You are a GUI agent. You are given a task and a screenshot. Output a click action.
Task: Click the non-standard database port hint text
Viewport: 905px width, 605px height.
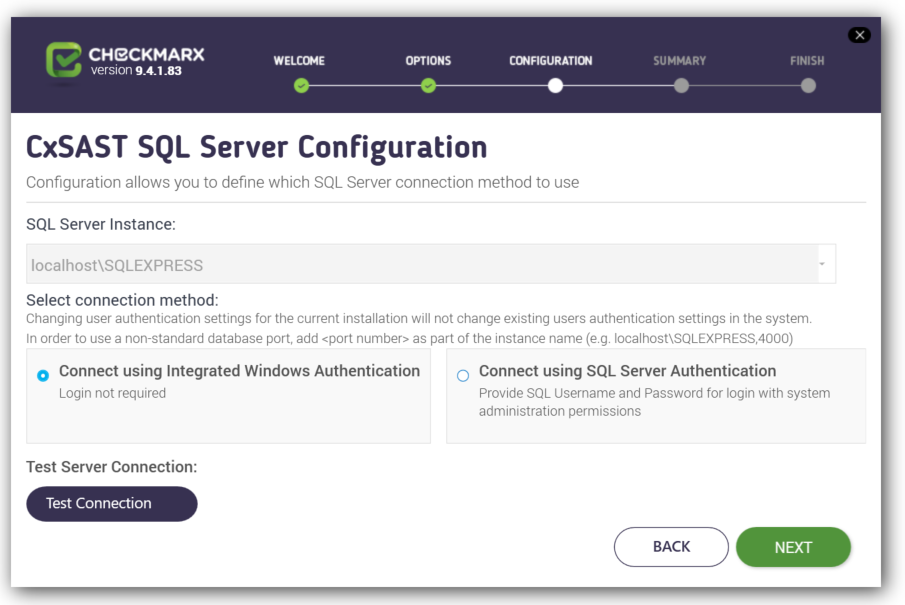(x=410, y=338)
